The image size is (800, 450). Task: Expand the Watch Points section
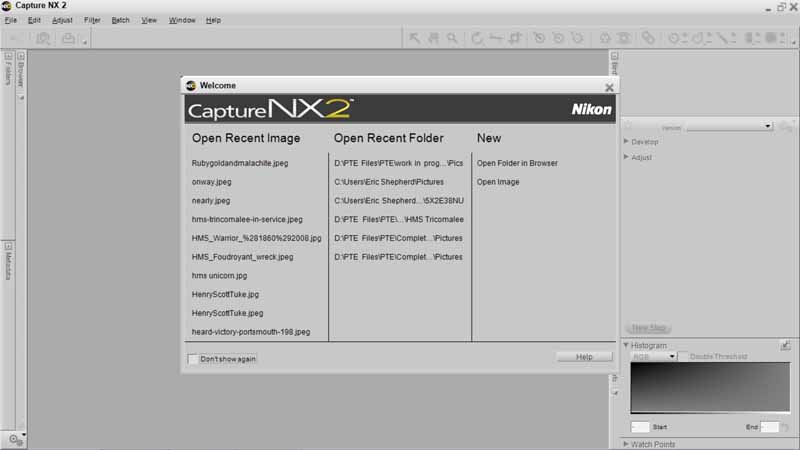(x=626, y=444)
